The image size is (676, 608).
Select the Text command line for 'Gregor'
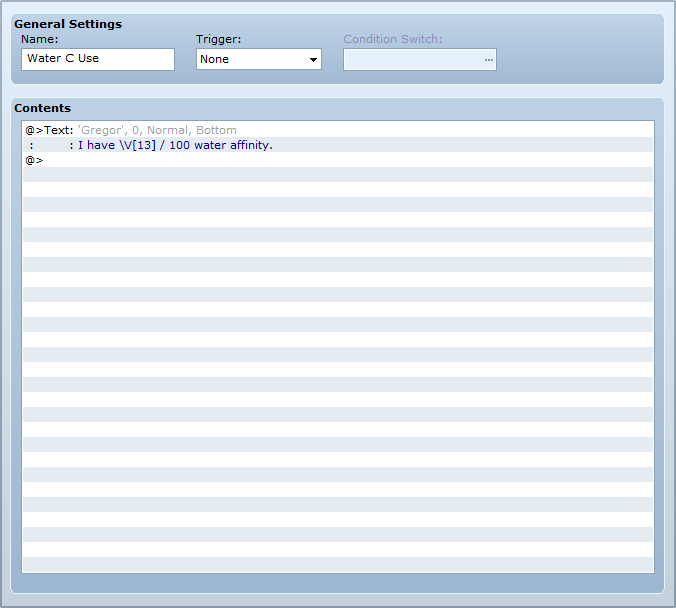pos(338,130)
